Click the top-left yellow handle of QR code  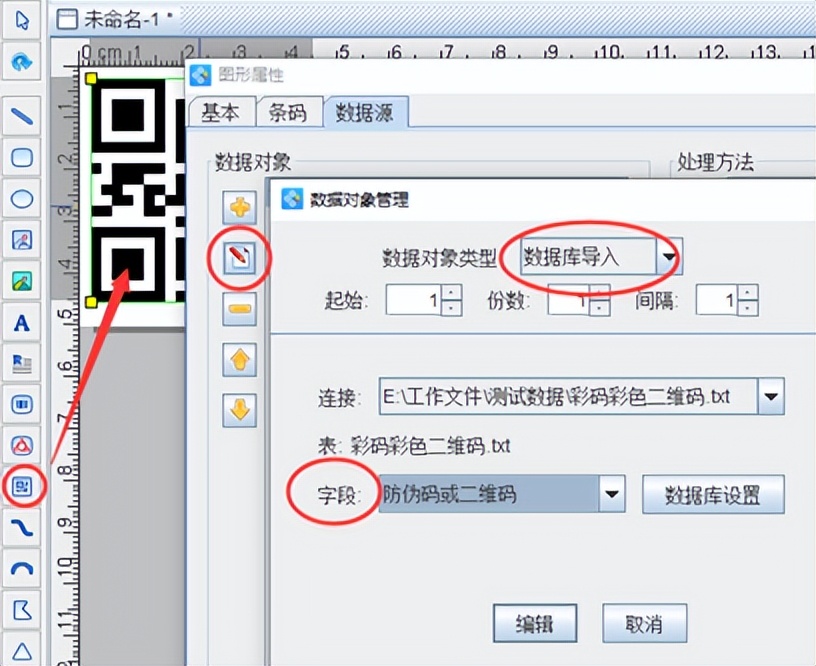91,79
